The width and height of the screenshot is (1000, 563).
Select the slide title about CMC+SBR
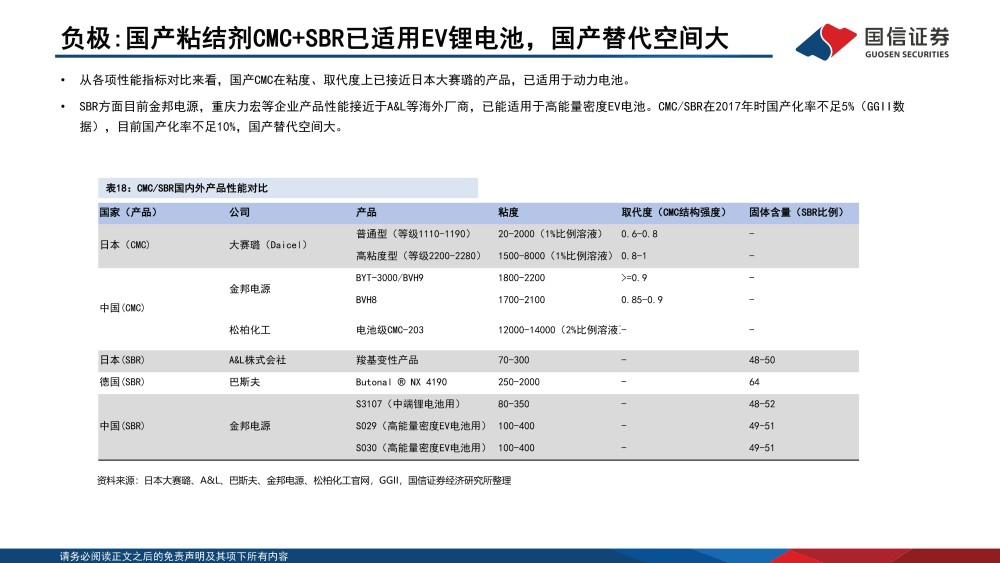(x=395, y=38)
